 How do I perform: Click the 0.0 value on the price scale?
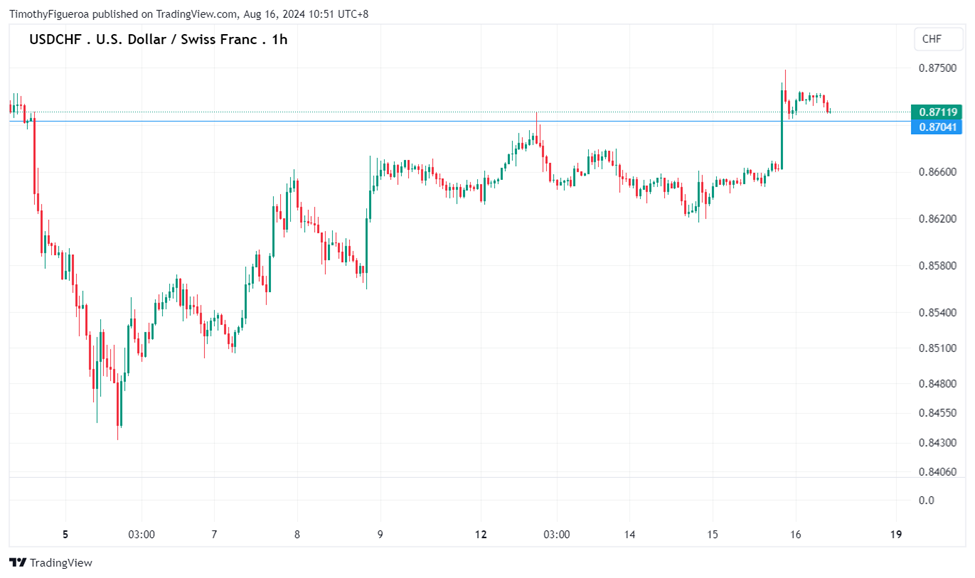coord(926,500)
